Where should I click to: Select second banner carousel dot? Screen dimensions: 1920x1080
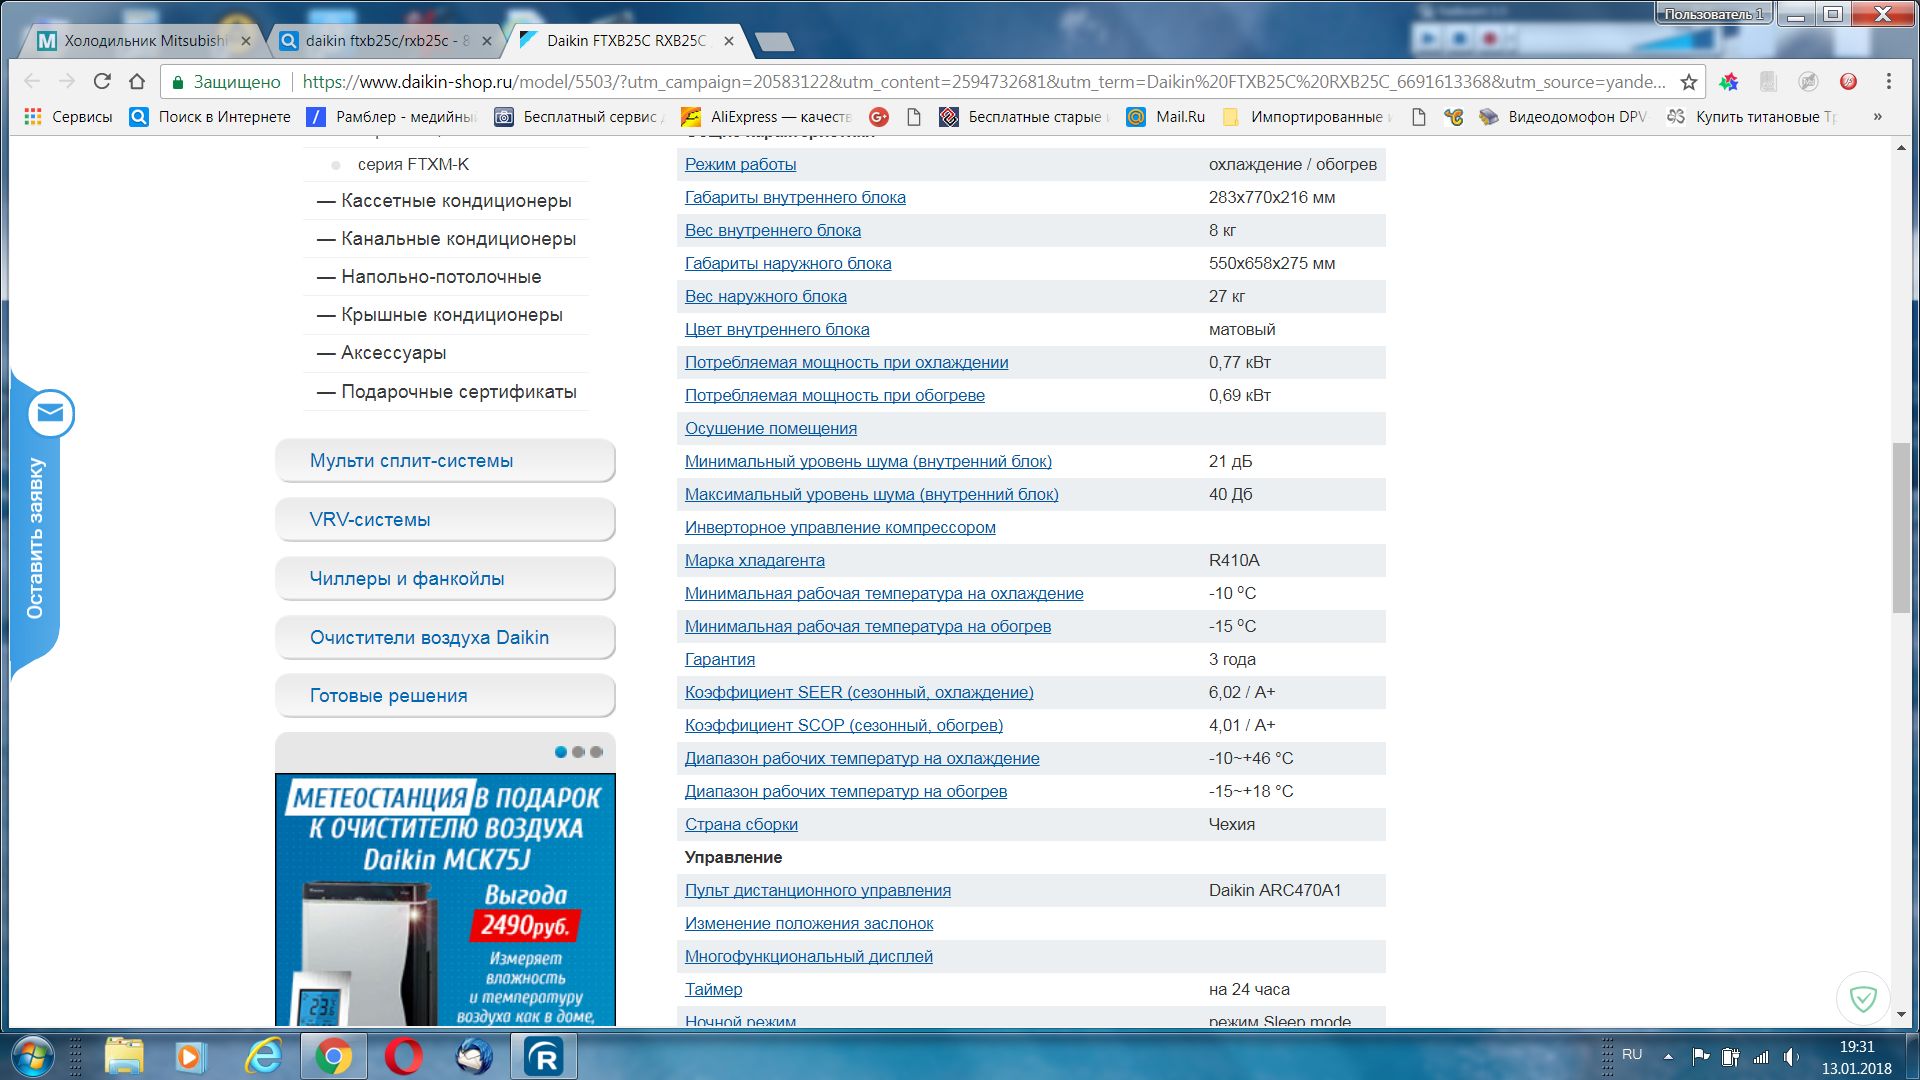point(578,752)
